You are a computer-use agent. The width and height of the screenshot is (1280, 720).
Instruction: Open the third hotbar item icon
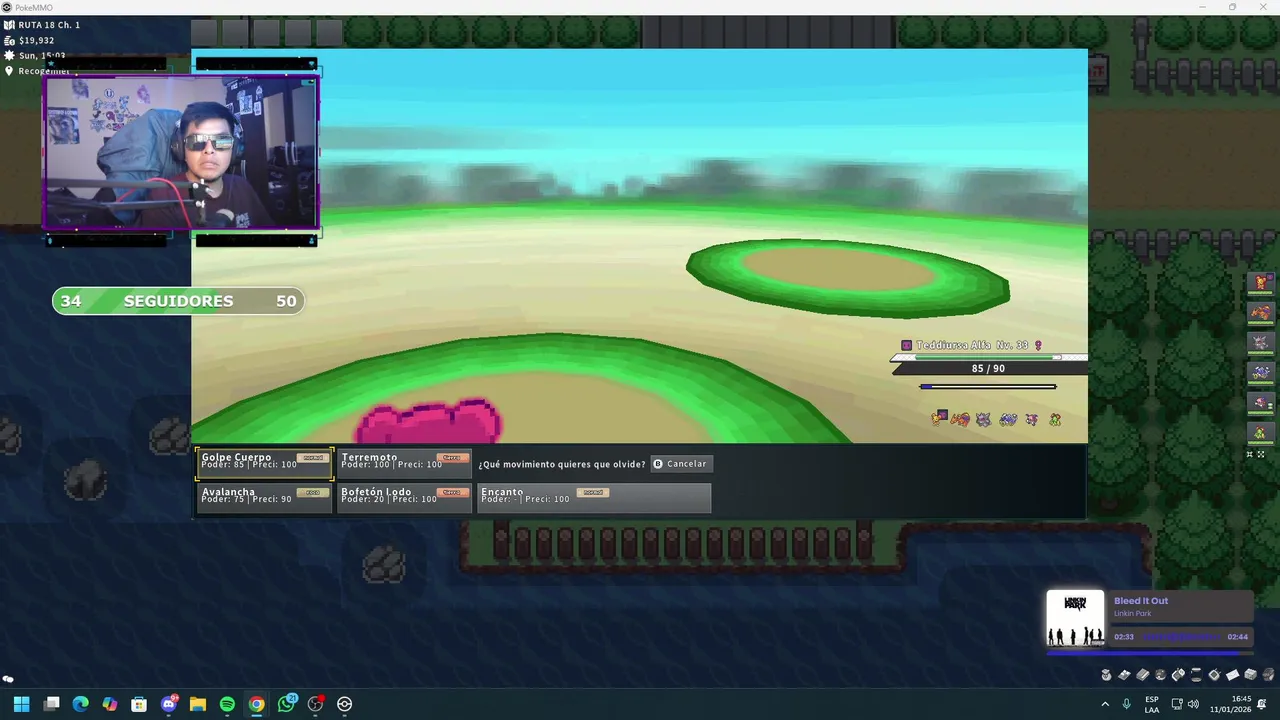[x=1143, y=675]
